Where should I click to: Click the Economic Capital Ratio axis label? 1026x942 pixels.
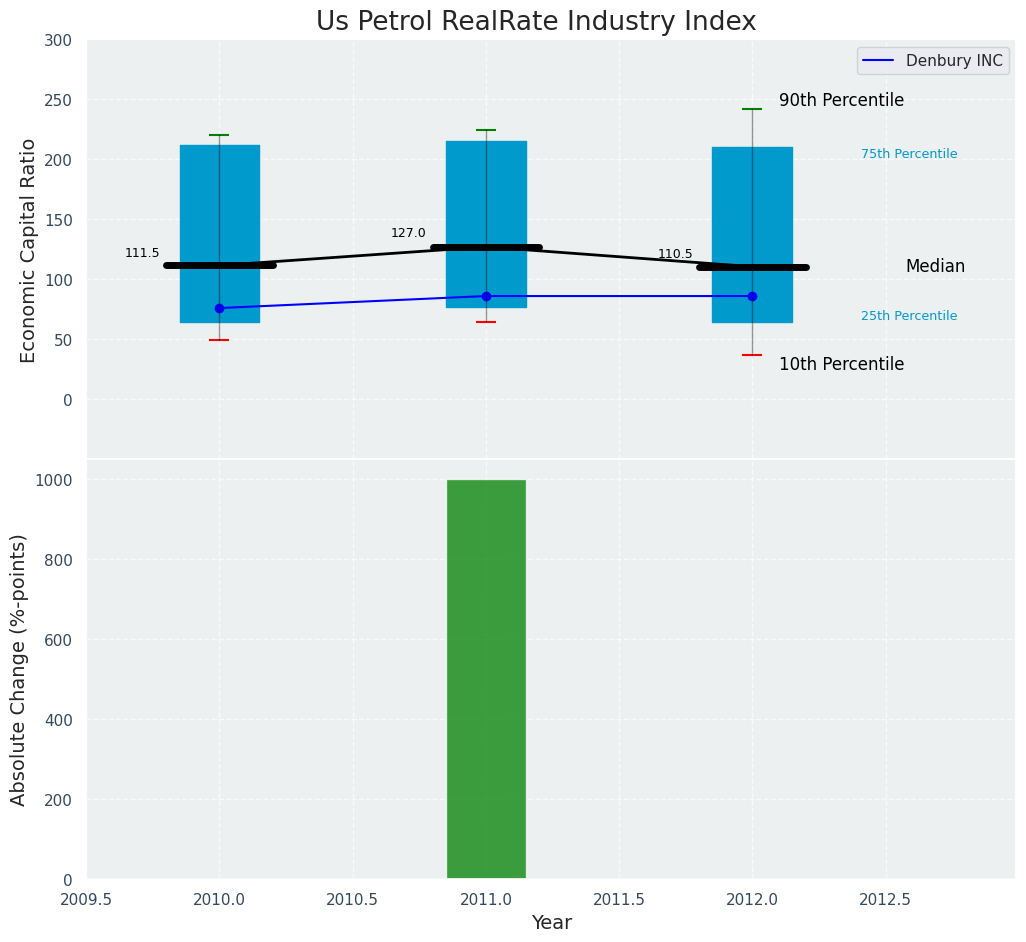tap(28, 250)
